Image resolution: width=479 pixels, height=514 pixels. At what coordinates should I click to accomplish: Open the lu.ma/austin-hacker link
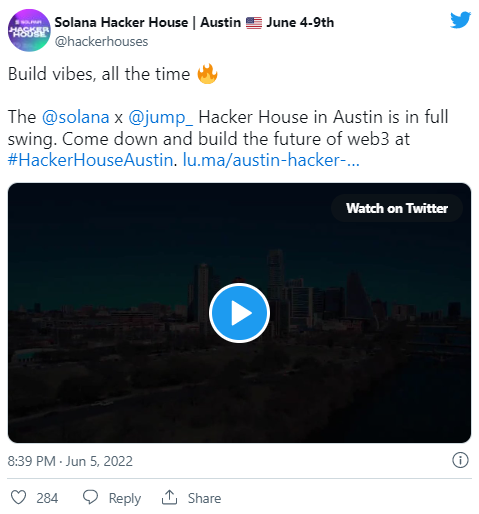[271, 160]
